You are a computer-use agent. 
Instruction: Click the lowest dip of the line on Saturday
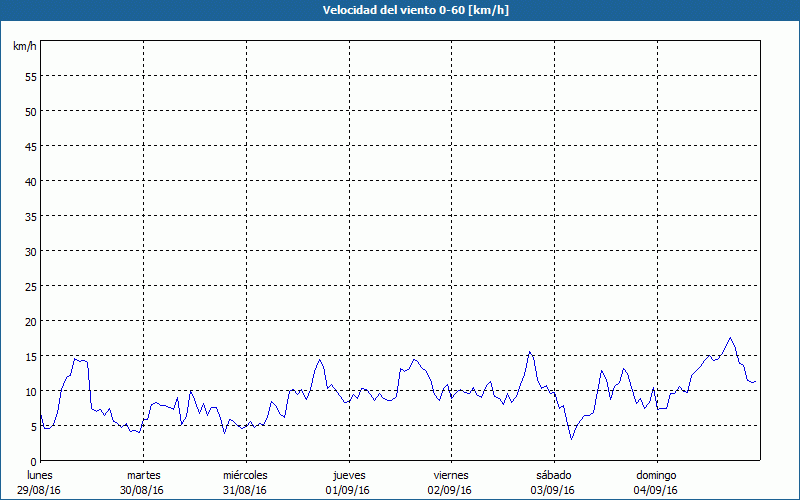[571, 439]
